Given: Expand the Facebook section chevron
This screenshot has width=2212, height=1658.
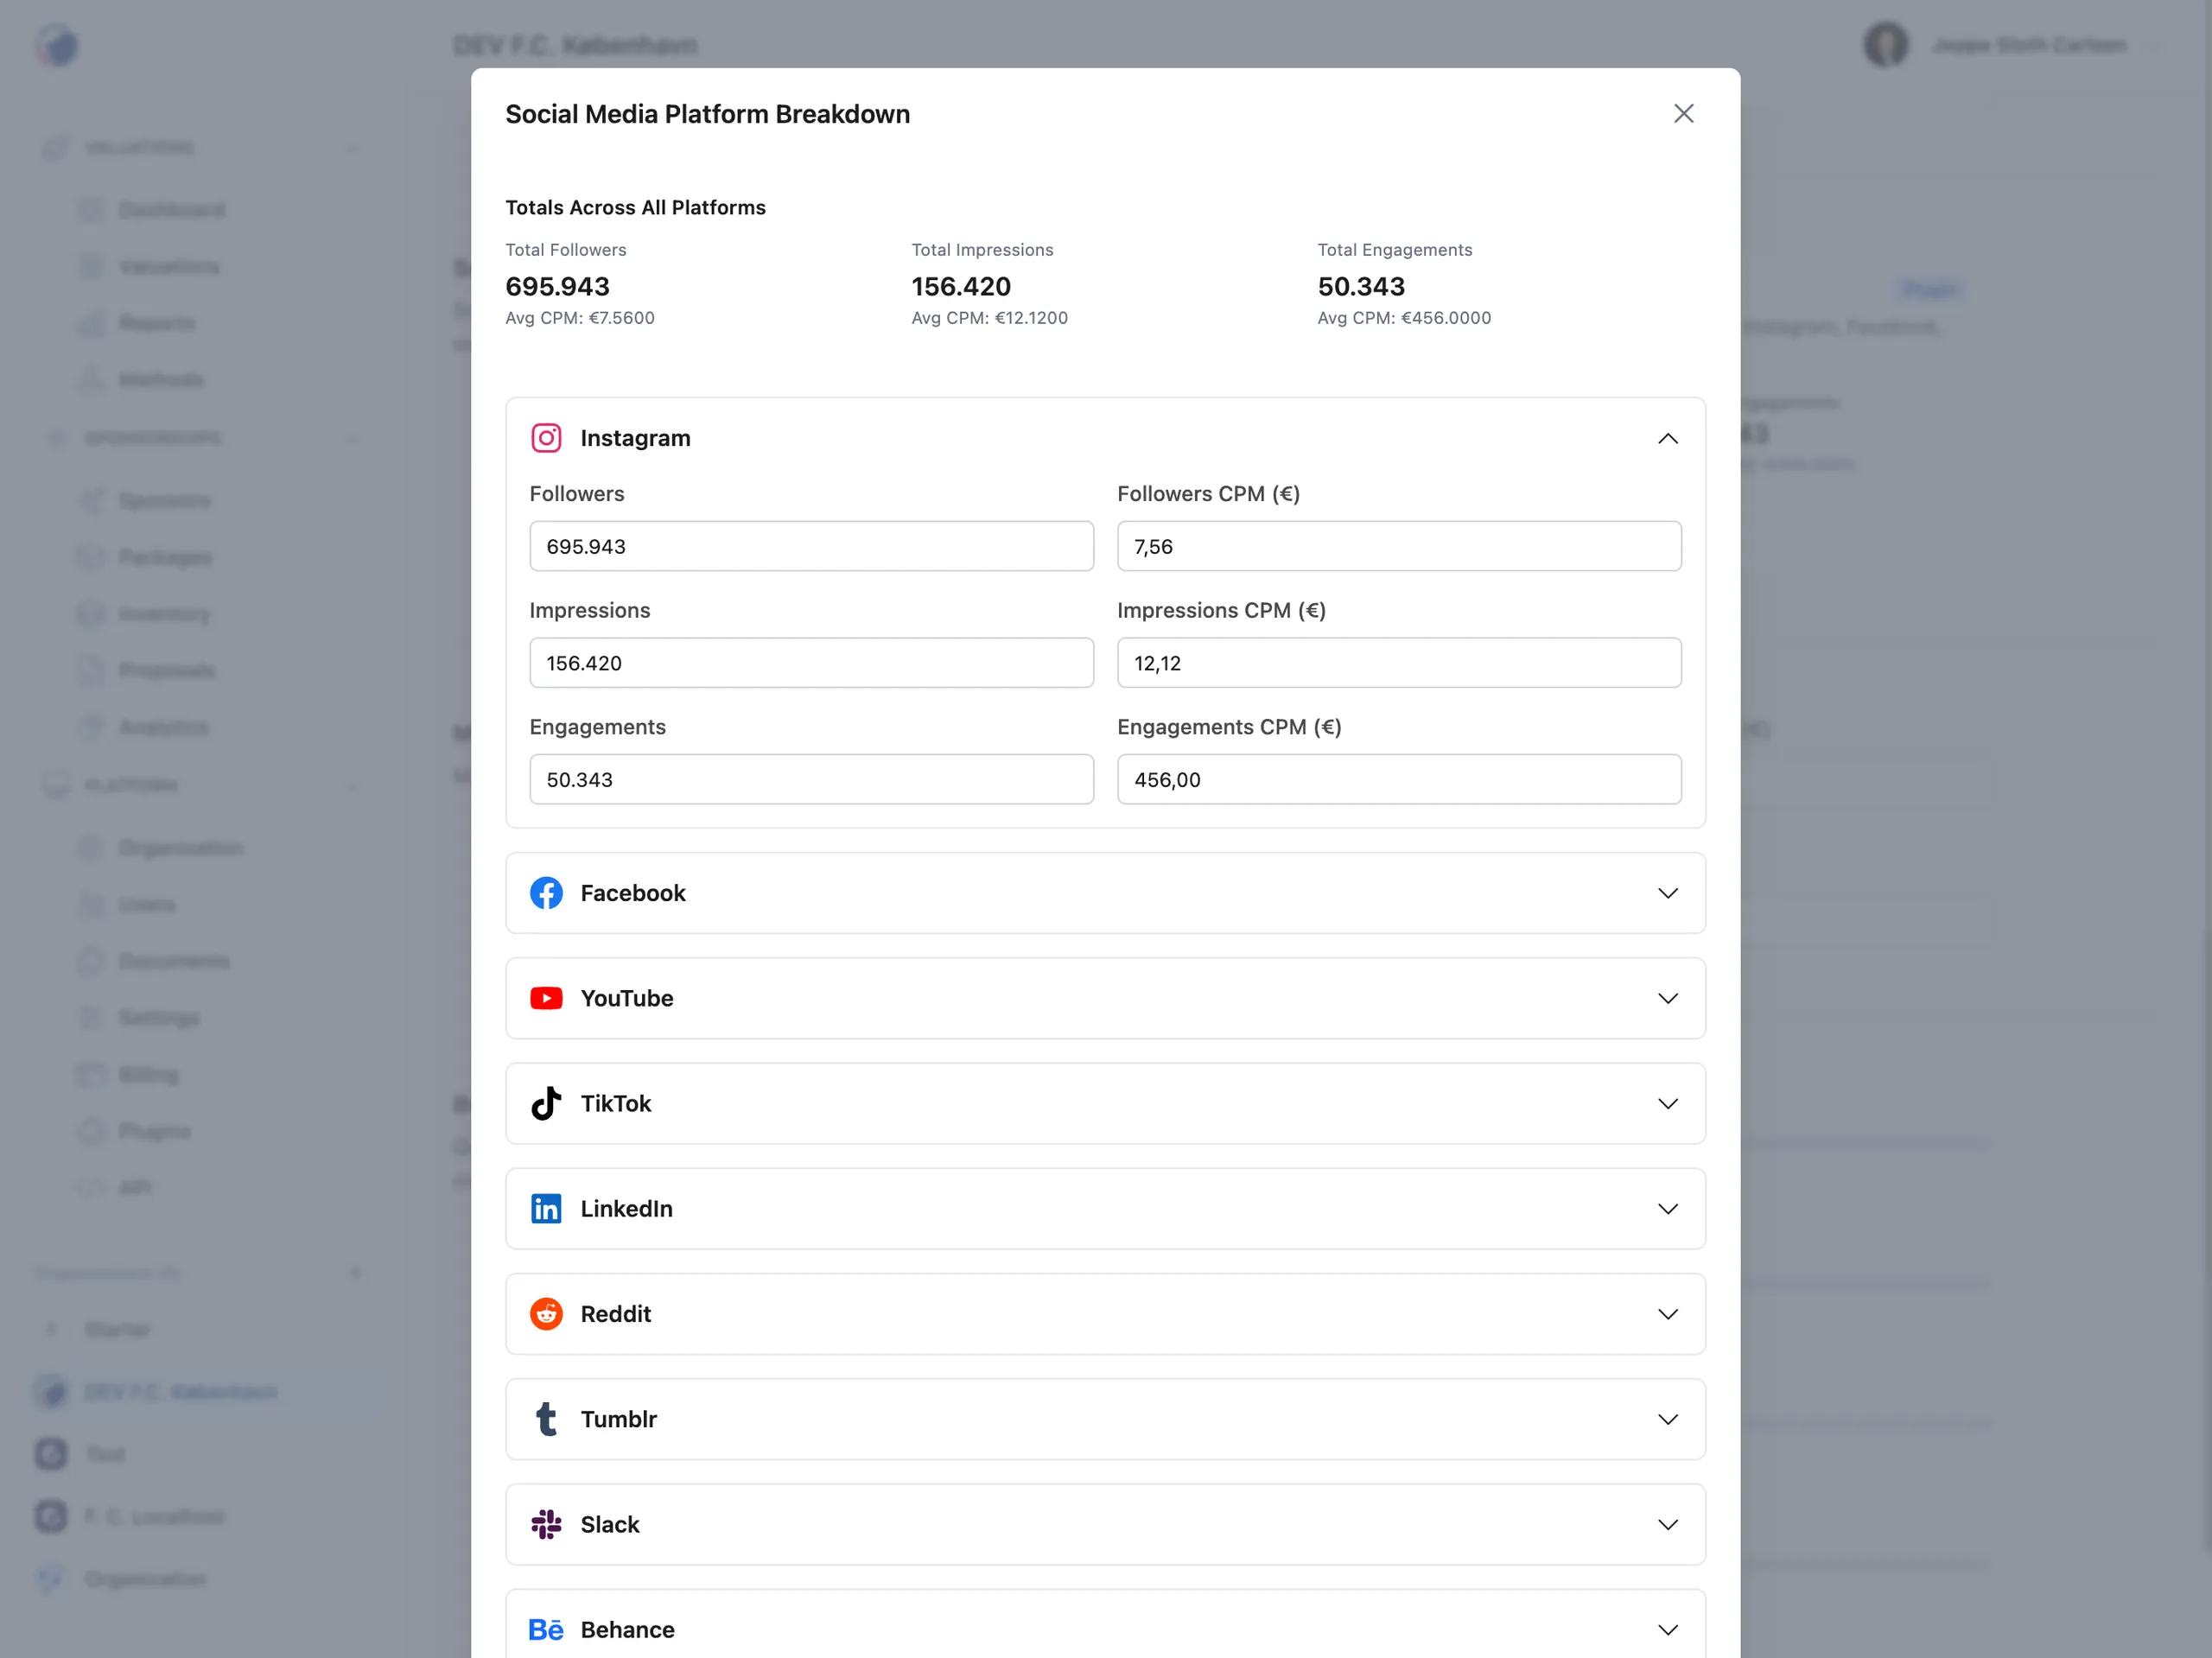Looking at the screenshot, I should point(1667,893).
